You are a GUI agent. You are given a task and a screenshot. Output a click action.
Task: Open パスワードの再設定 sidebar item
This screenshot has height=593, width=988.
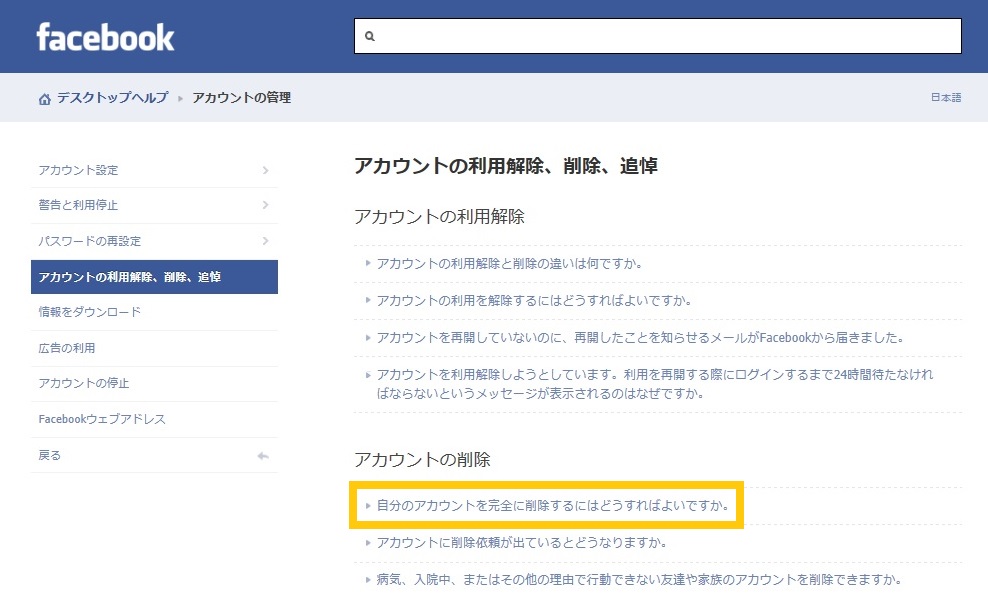(x=154, y=241)
